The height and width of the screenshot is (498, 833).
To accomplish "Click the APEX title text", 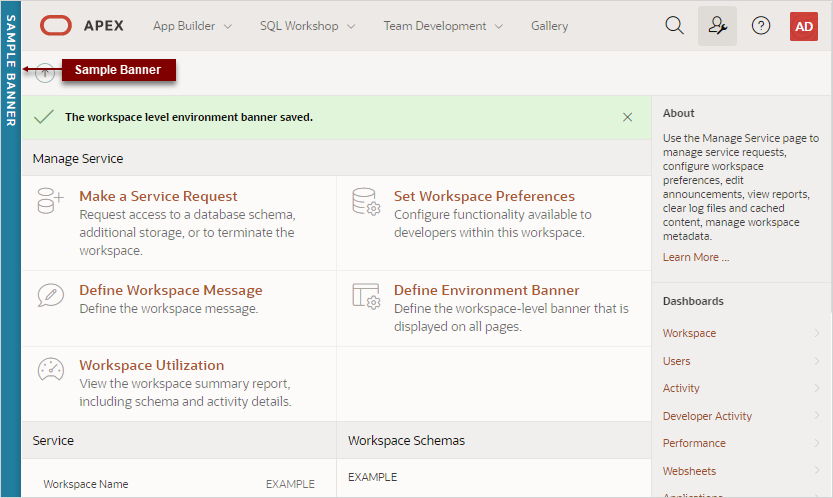I will 104,26.
